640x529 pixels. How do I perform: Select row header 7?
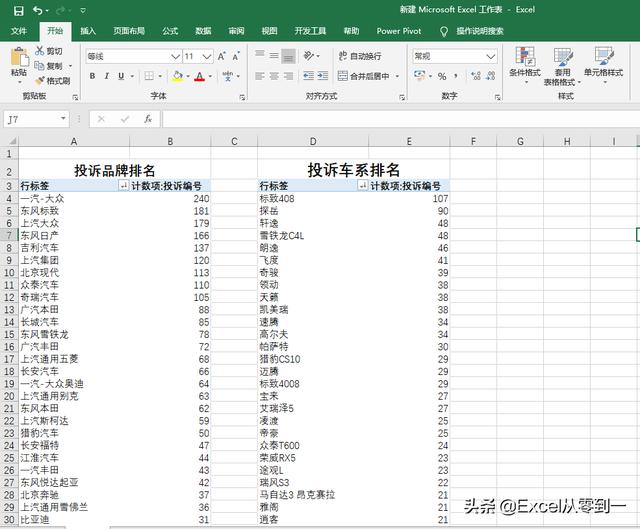coord(9,236)
